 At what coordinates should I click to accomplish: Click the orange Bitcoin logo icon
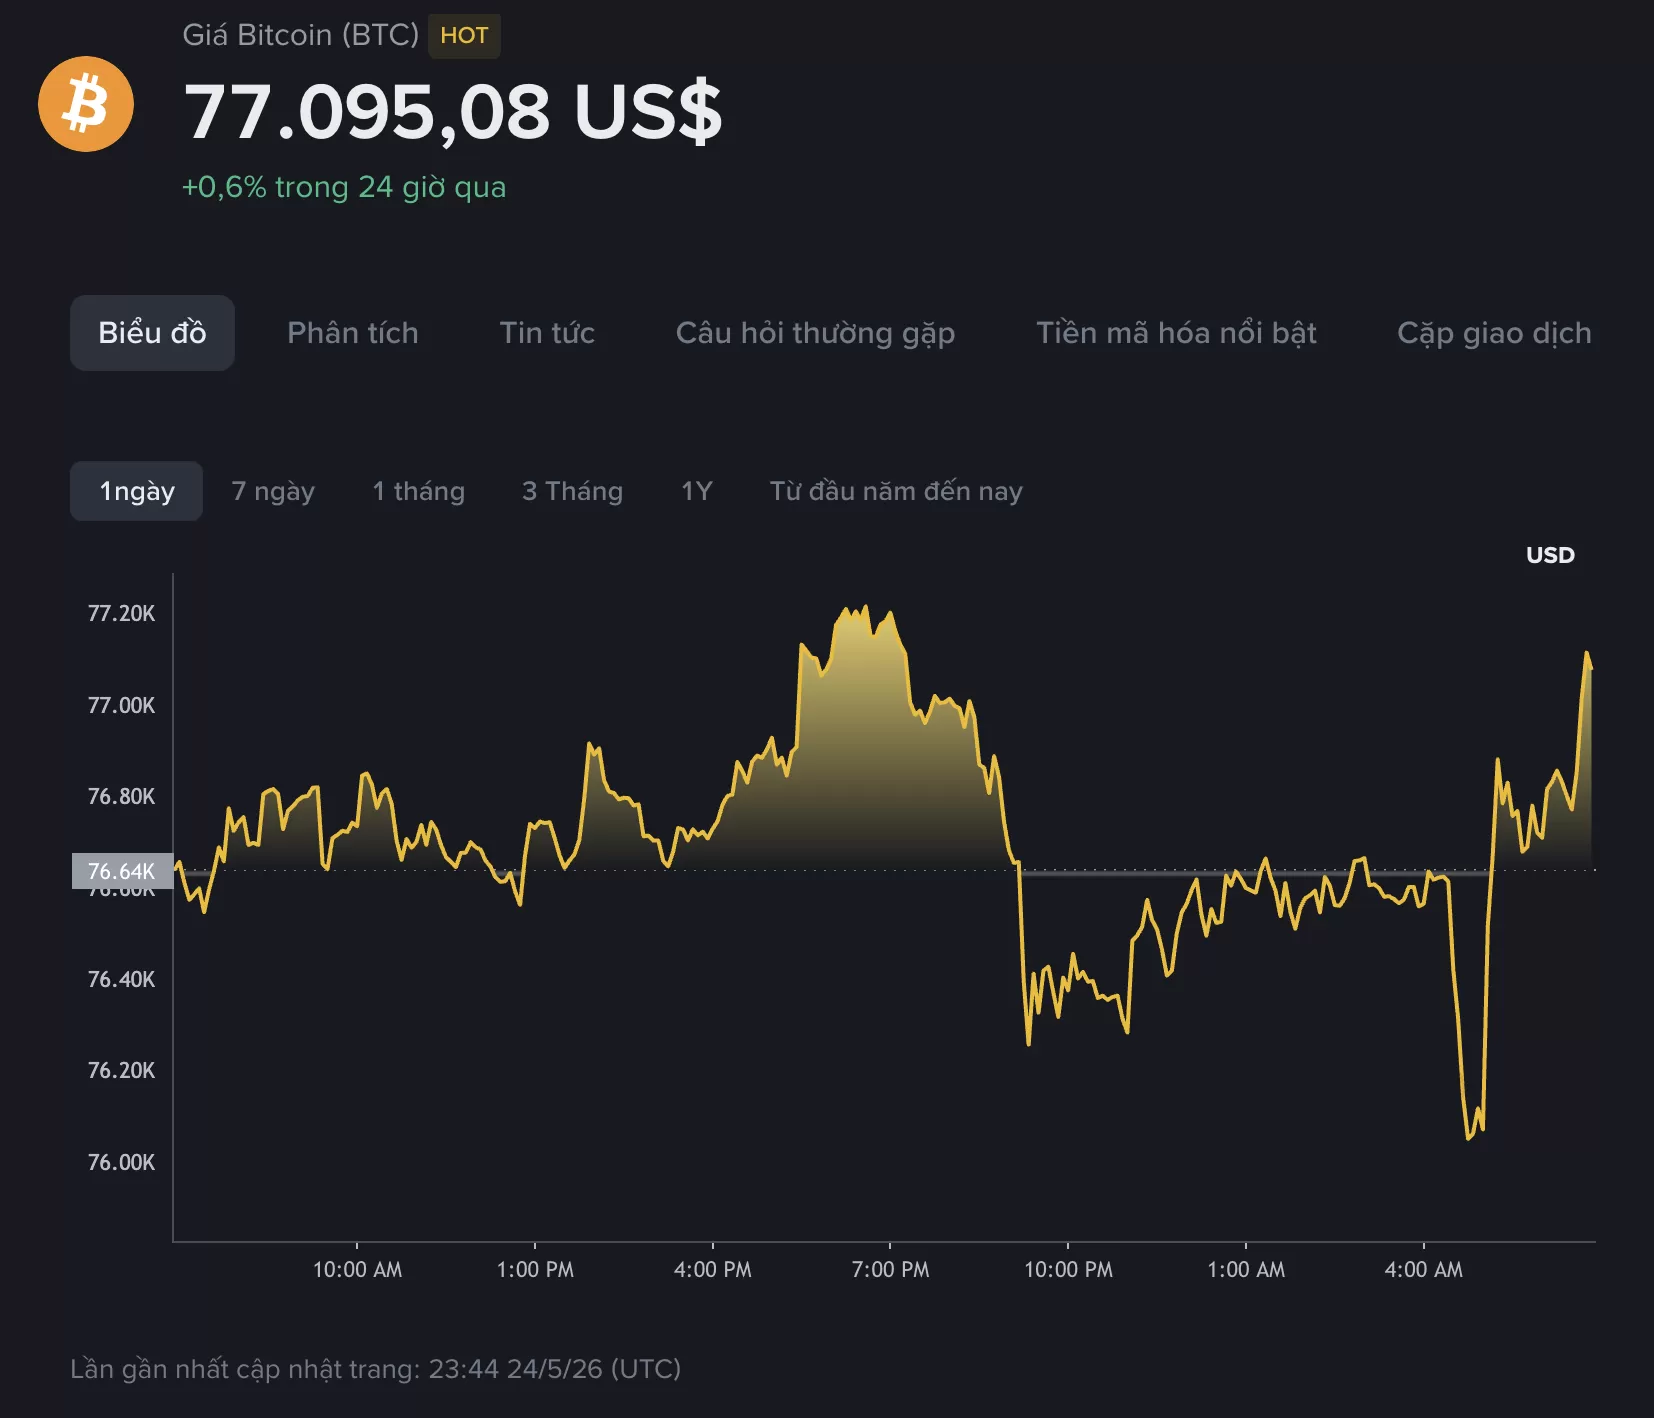tap(86, 104)
